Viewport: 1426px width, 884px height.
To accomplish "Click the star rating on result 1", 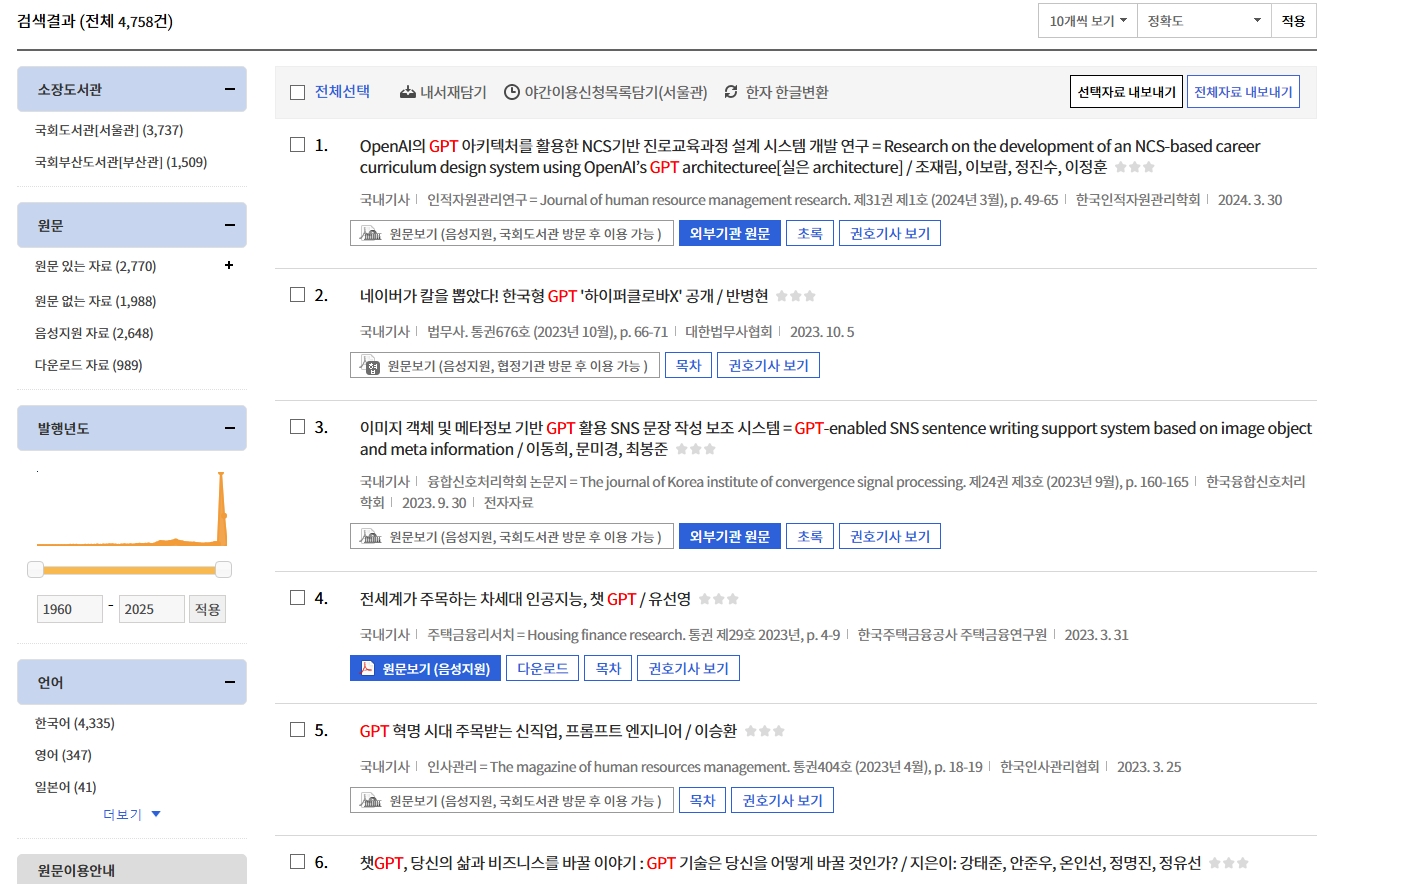I will tap(1135, 167).
